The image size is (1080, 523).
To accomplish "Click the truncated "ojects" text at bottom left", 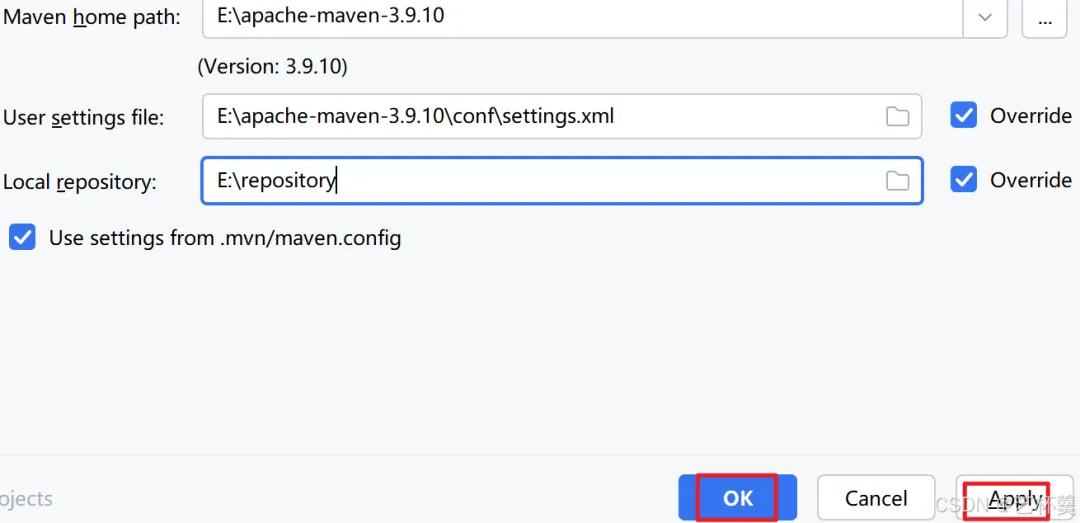I will (26, 498).
